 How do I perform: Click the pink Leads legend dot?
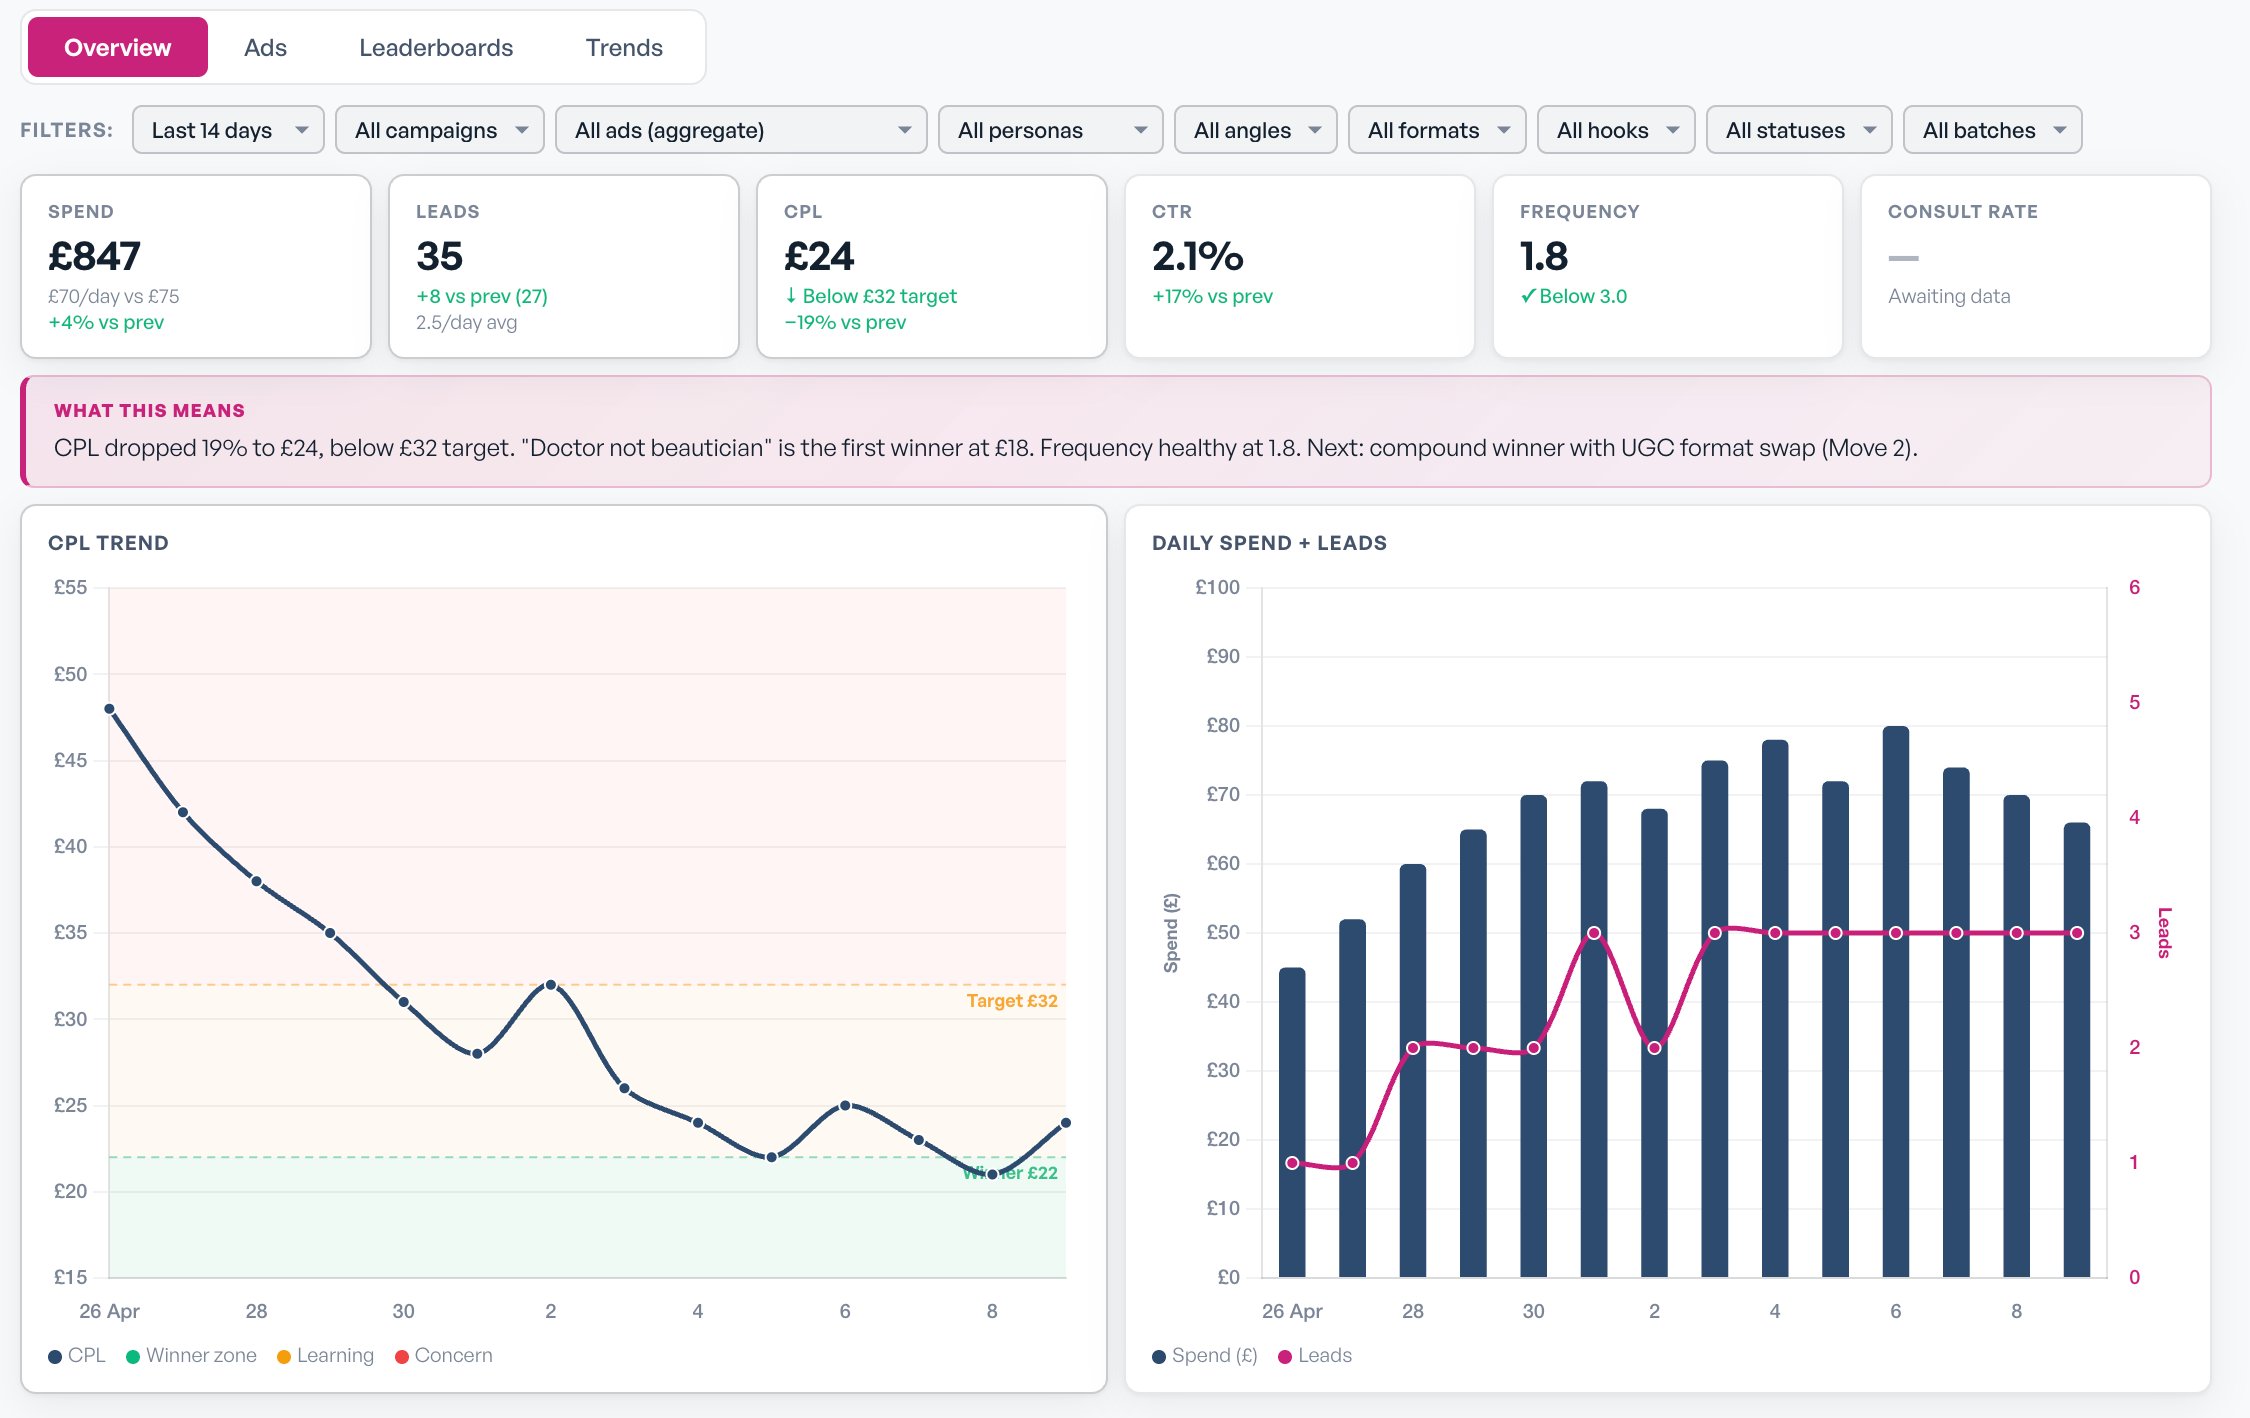tap(1285, 1357)
